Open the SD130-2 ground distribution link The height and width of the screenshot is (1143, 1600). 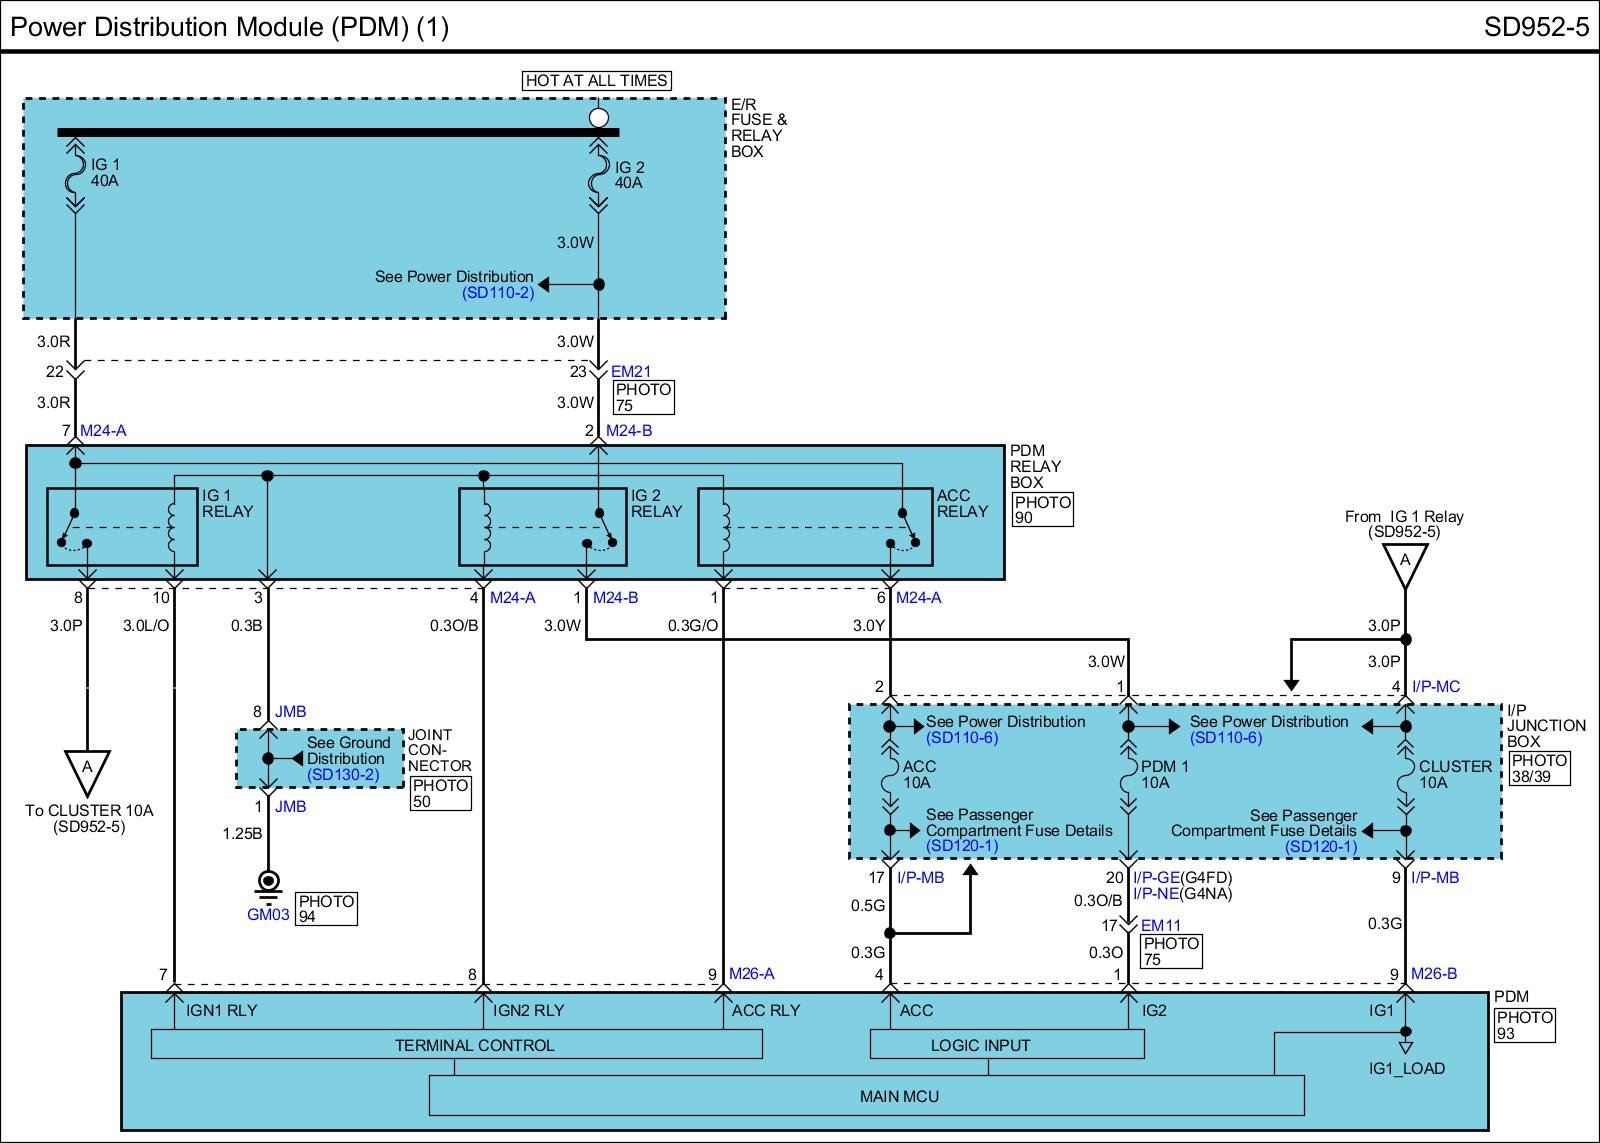343,775
